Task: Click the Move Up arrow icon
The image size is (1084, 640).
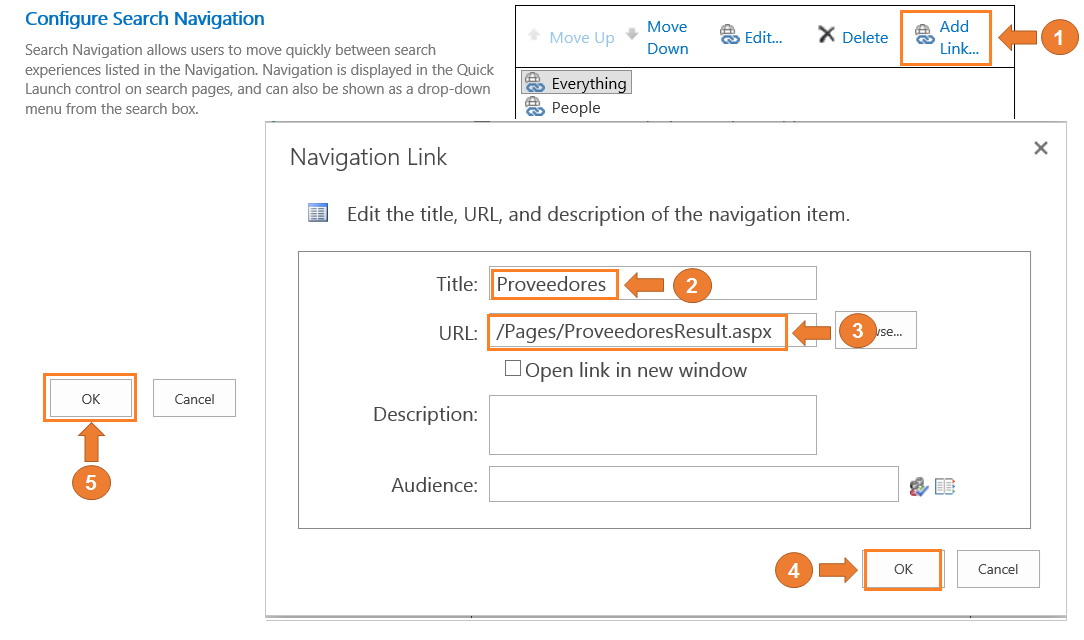Action: tap(536, 37)
